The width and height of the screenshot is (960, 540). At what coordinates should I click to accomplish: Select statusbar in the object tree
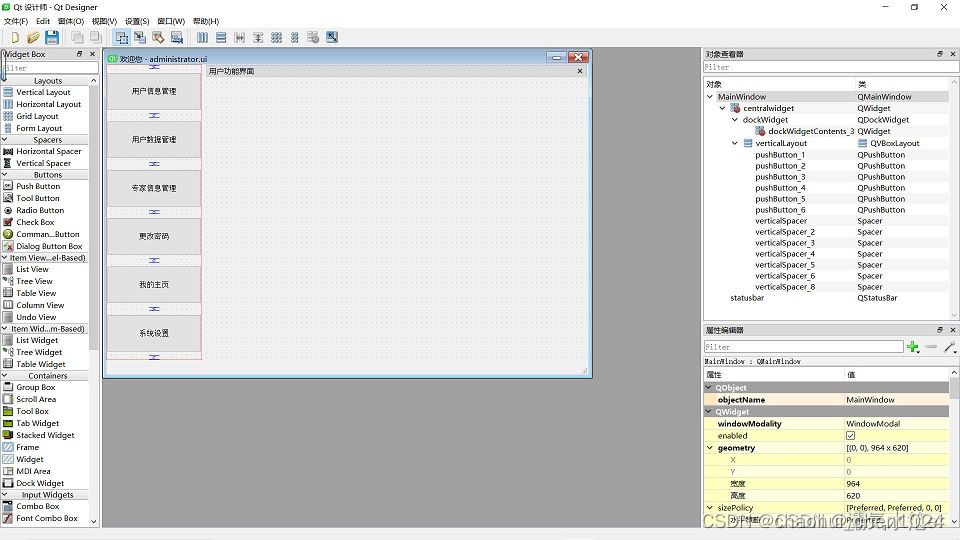(747, 298)
